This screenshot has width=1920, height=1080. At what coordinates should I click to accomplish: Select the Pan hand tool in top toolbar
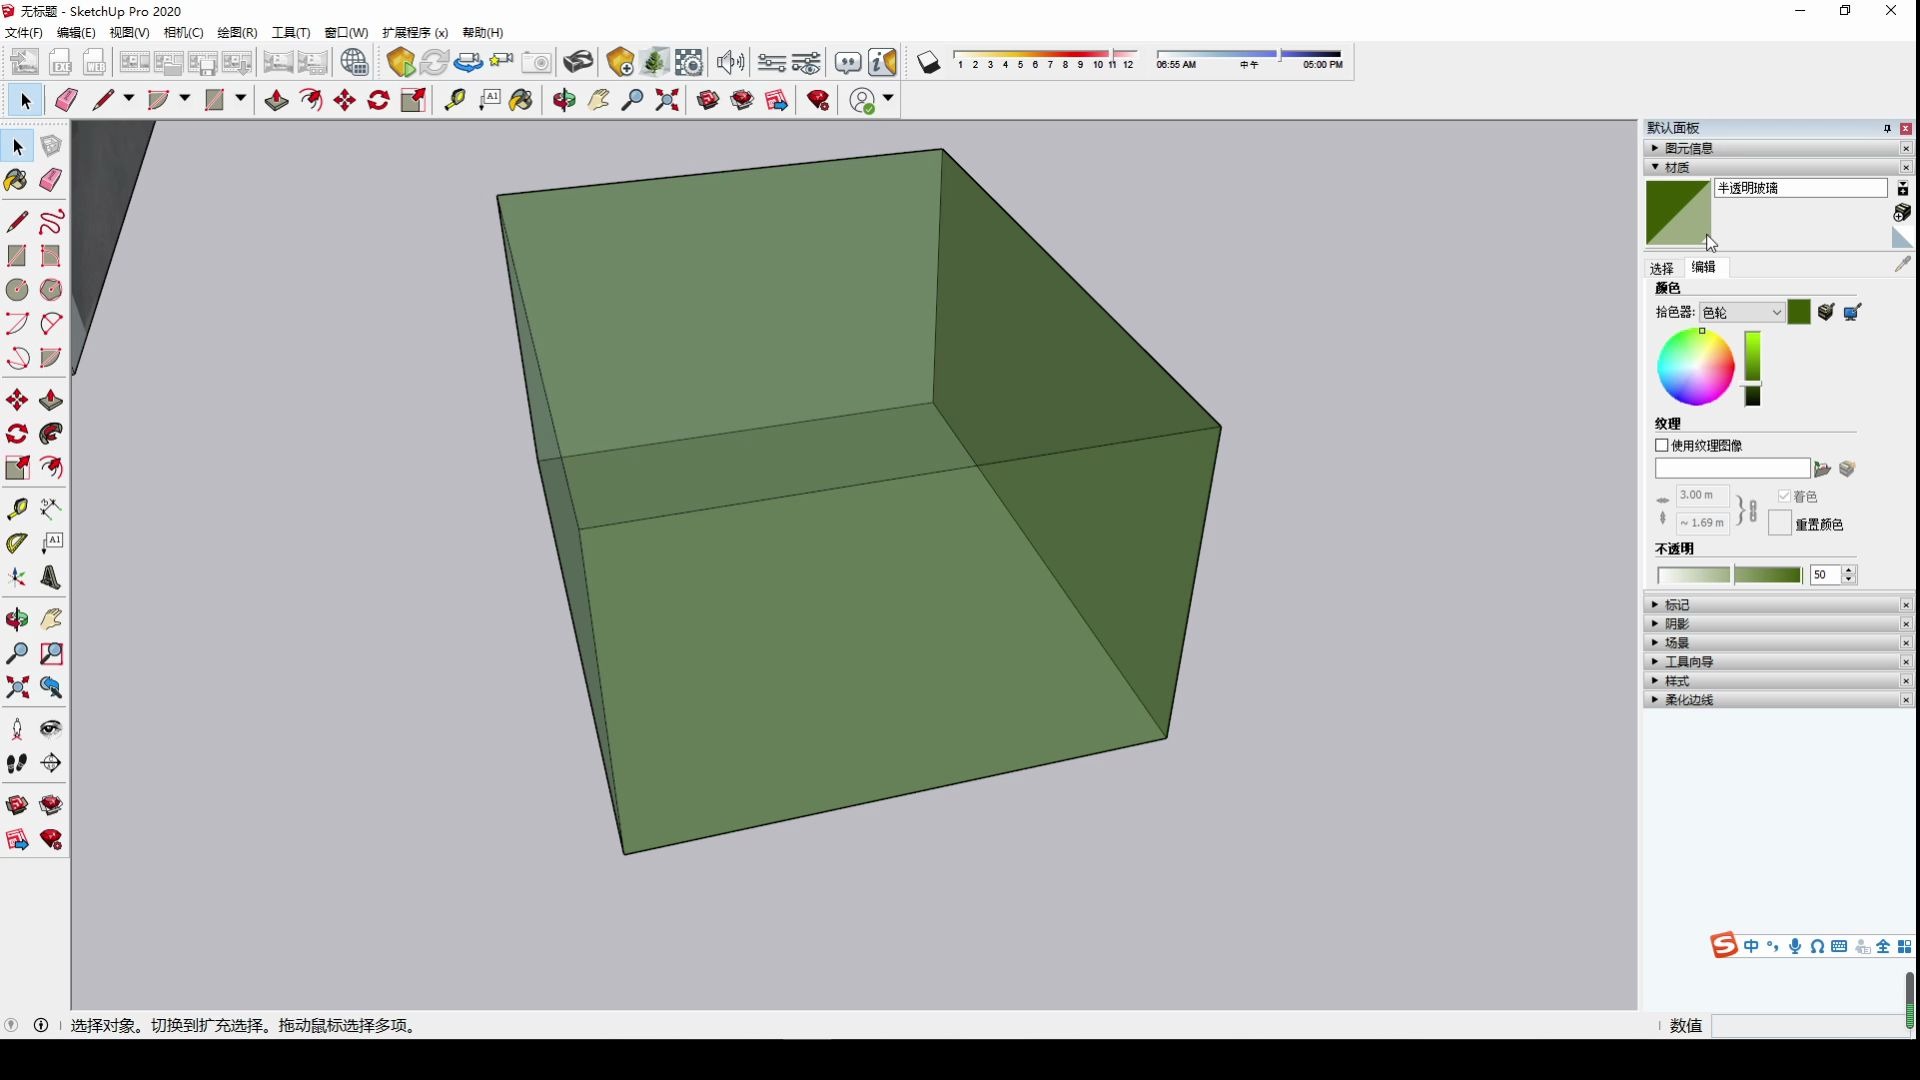click(598, 100)
